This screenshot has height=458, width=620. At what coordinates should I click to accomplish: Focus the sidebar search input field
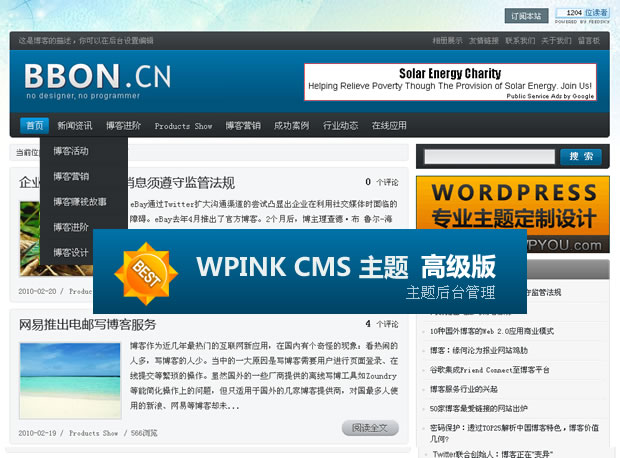[490, 157]
